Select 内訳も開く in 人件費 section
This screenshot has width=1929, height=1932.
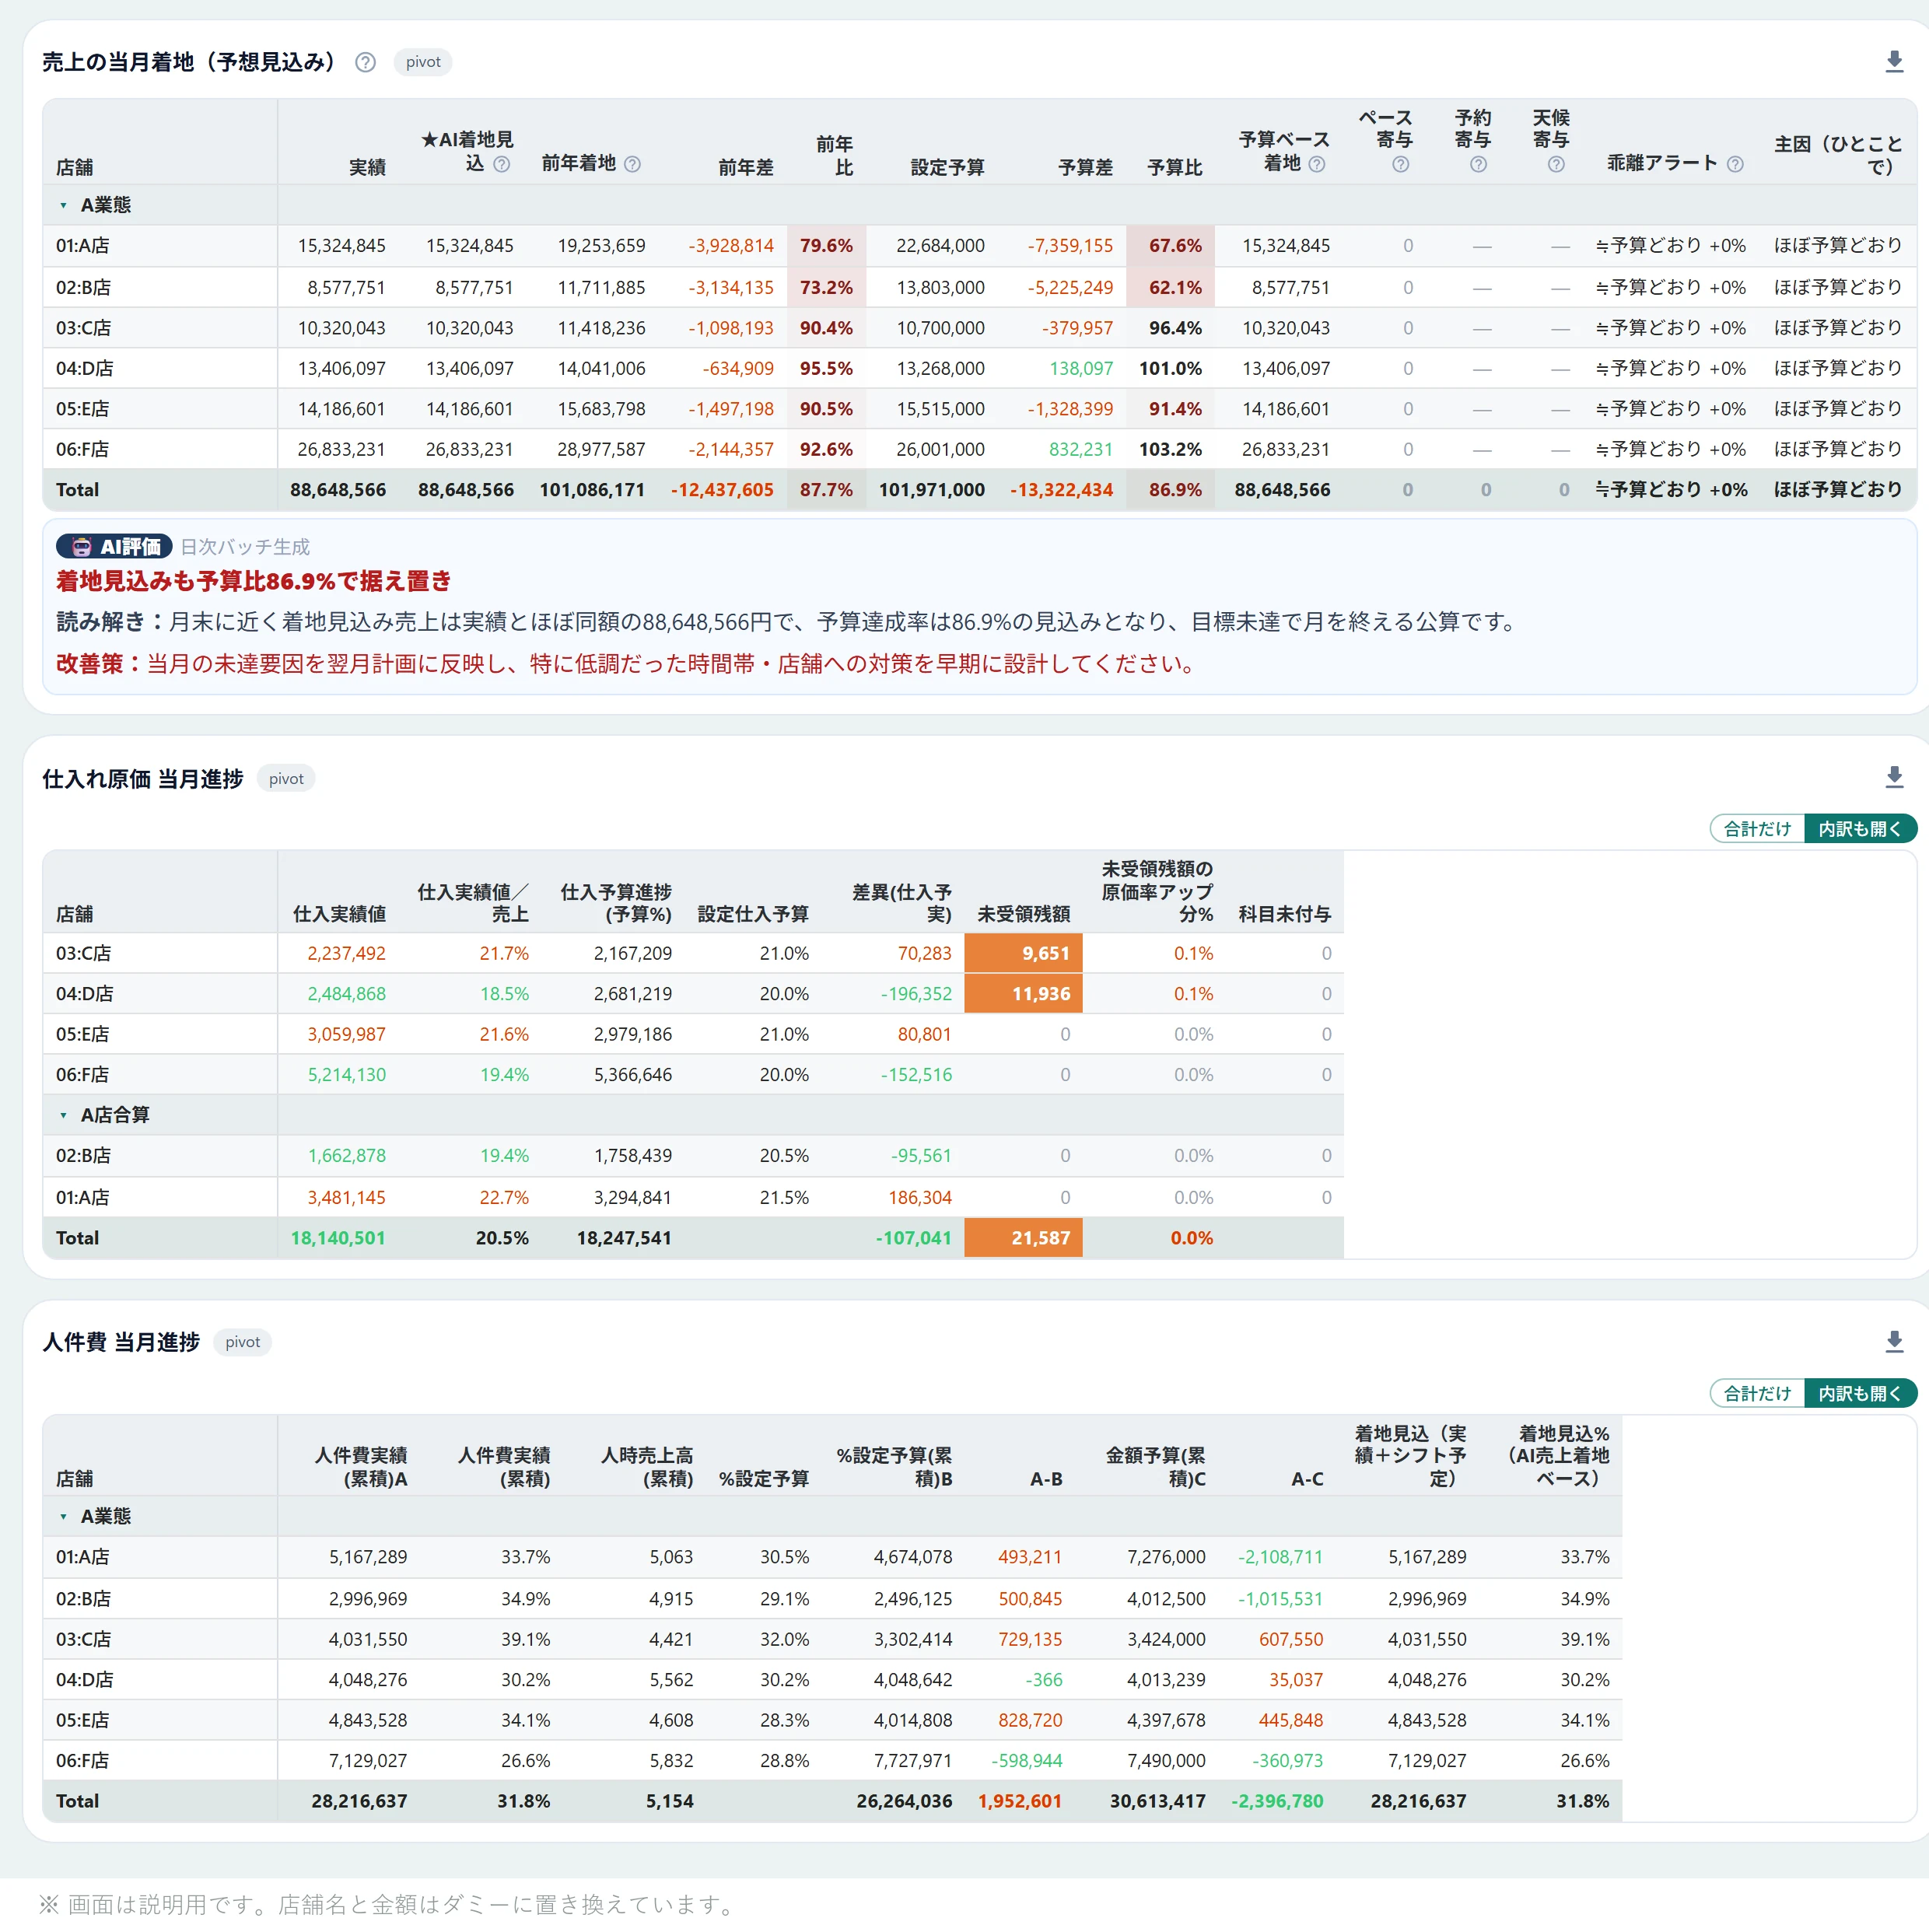tap(1860, 1393)
